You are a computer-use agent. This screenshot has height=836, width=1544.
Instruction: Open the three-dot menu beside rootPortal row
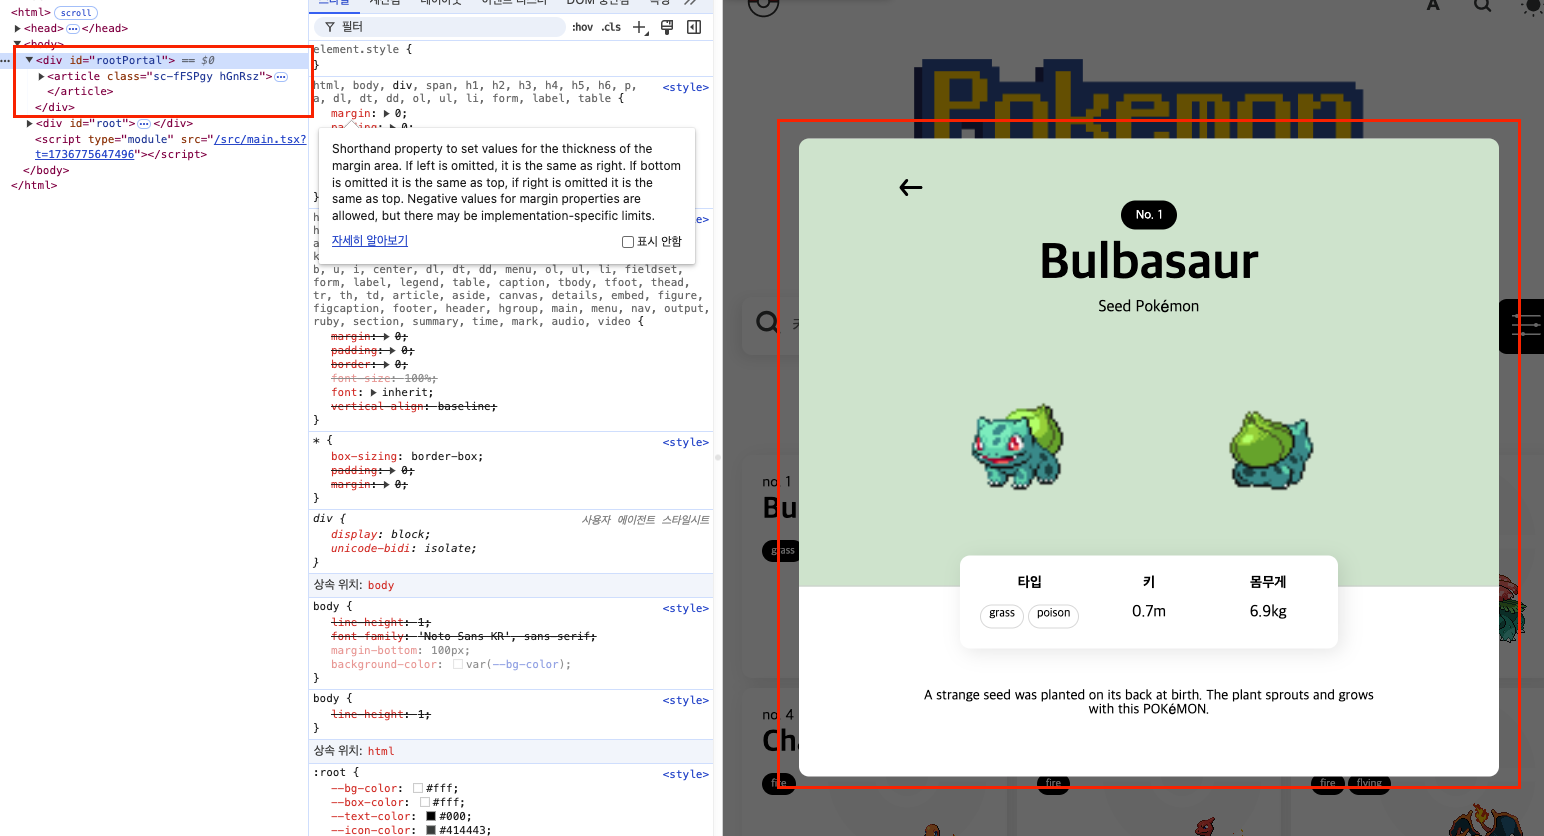(x=6, y=61)
